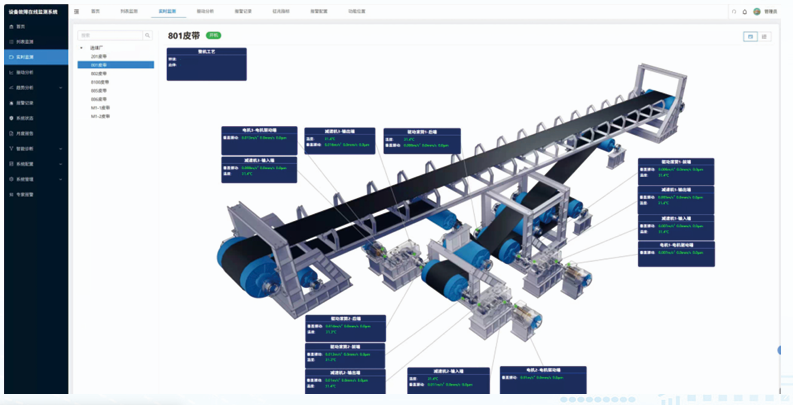
Task: Select 8100皮带 in the tree
Action: [100, 82]
